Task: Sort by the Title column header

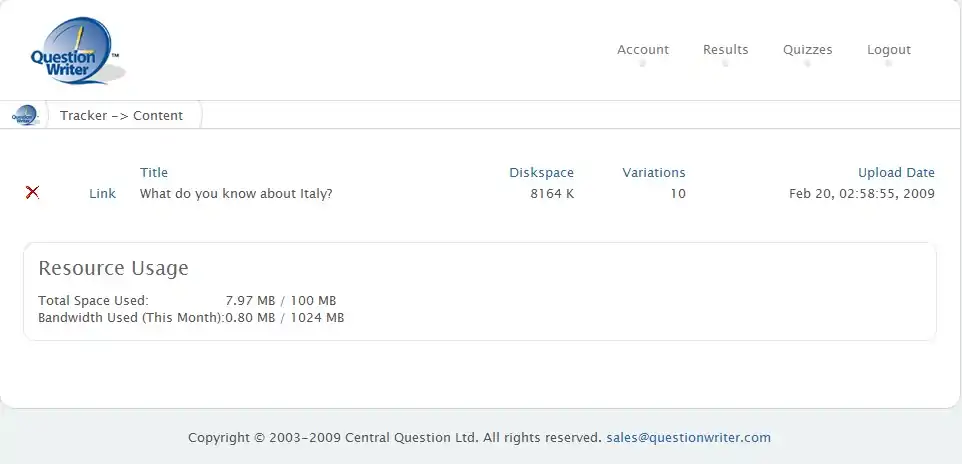Action: coord(154,173)
